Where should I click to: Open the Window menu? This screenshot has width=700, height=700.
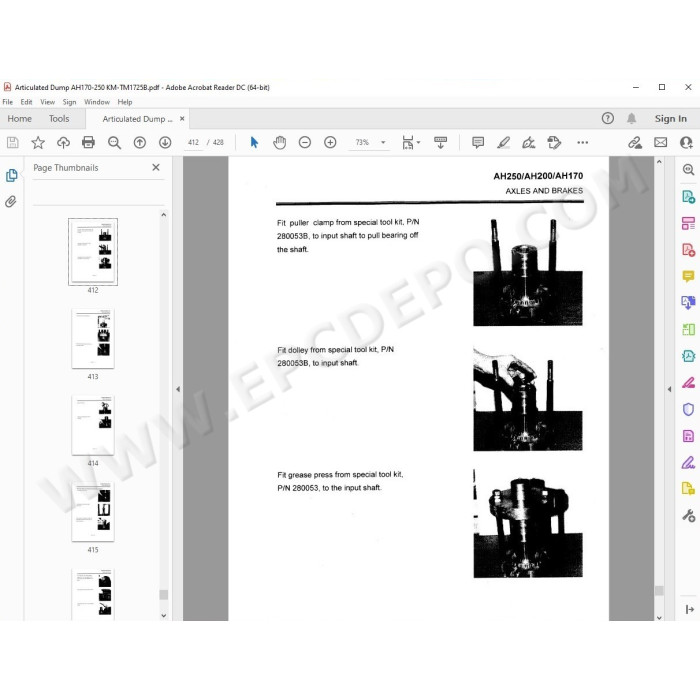pos(97,102)
